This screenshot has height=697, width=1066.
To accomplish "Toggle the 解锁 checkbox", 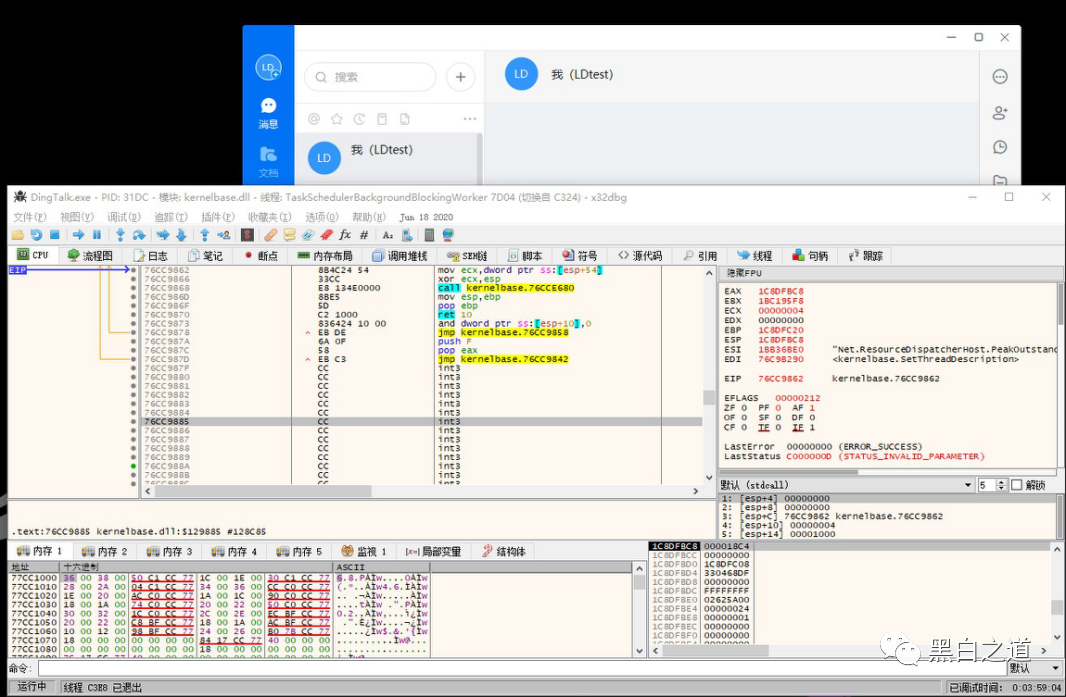I will tap(1016, 485).
